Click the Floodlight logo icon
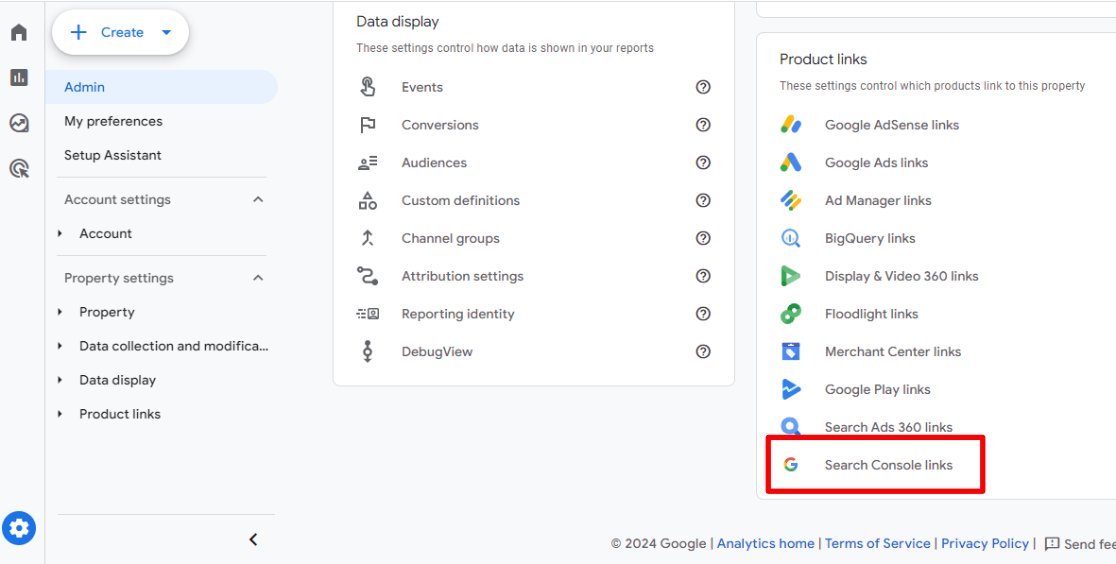This screenshot has height=564, width=1116. pos(791,313)
